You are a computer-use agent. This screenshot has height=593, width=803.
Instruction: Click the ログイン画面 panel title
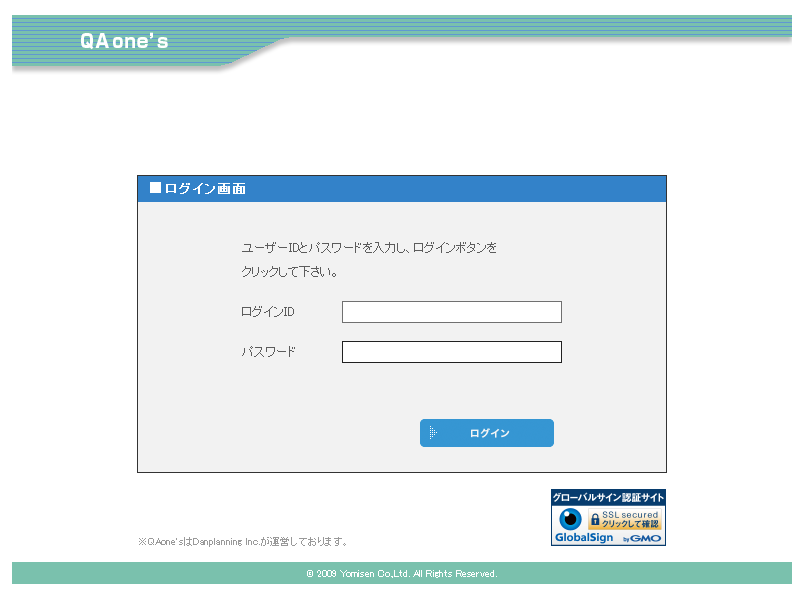point(205,188)
